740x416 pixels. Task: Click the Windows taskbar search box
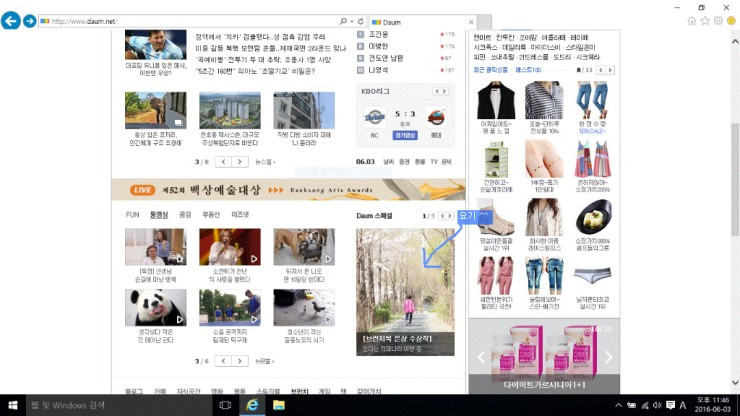[x=119, y=405]
